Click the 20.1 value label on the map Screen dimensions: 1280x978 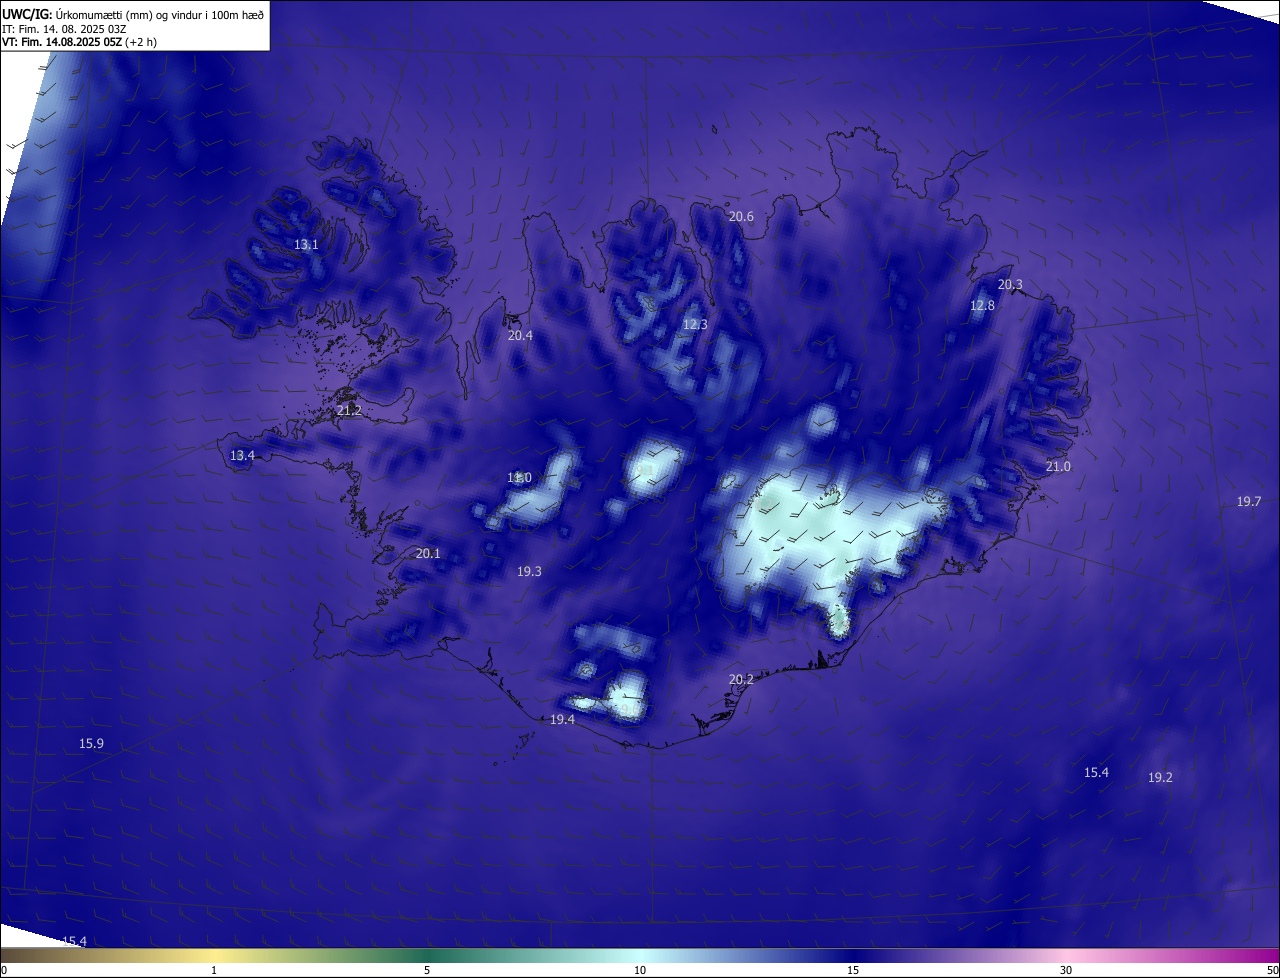click(428, 553)
